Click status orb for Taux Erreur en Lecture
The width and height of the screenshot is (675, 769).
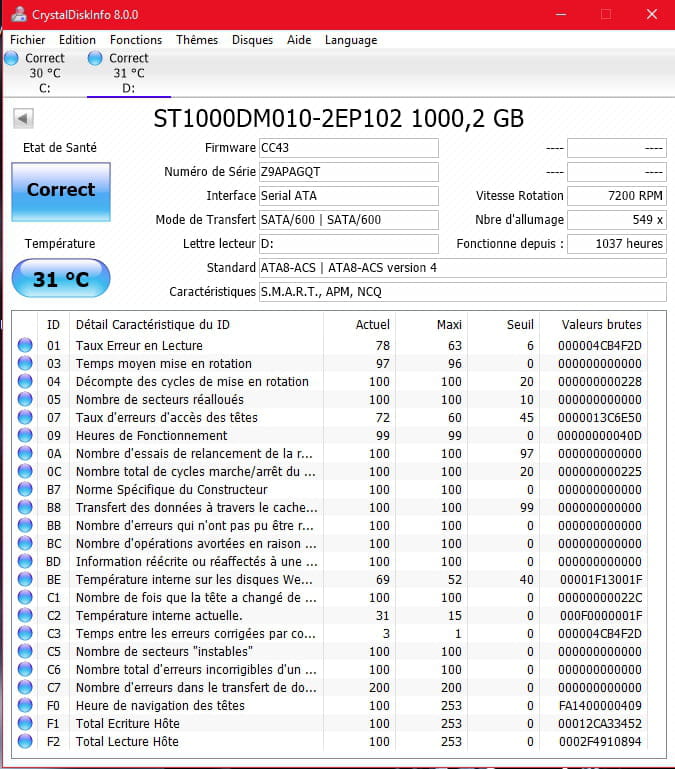pos(25,345)
